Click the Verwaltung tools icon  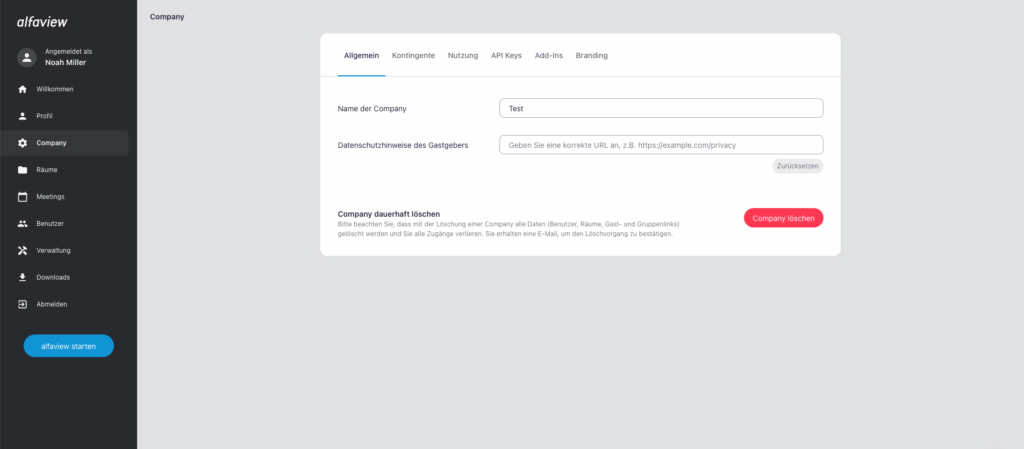22,250
